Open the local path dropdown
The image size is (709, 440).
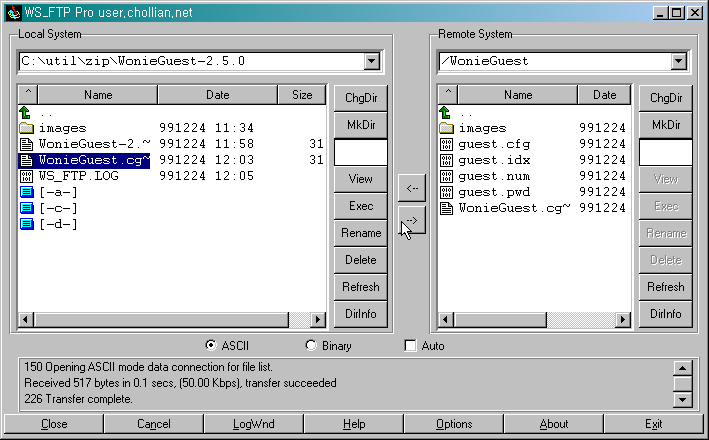click(372, 61)
